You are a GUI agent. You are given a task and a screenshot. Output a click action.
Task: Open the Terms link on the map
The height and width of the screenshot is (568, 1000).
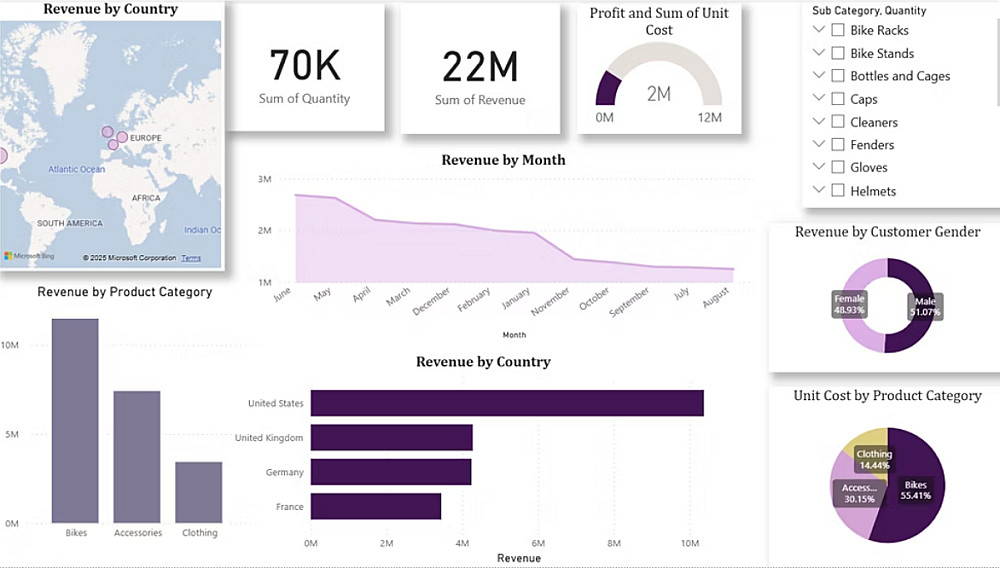191,258
